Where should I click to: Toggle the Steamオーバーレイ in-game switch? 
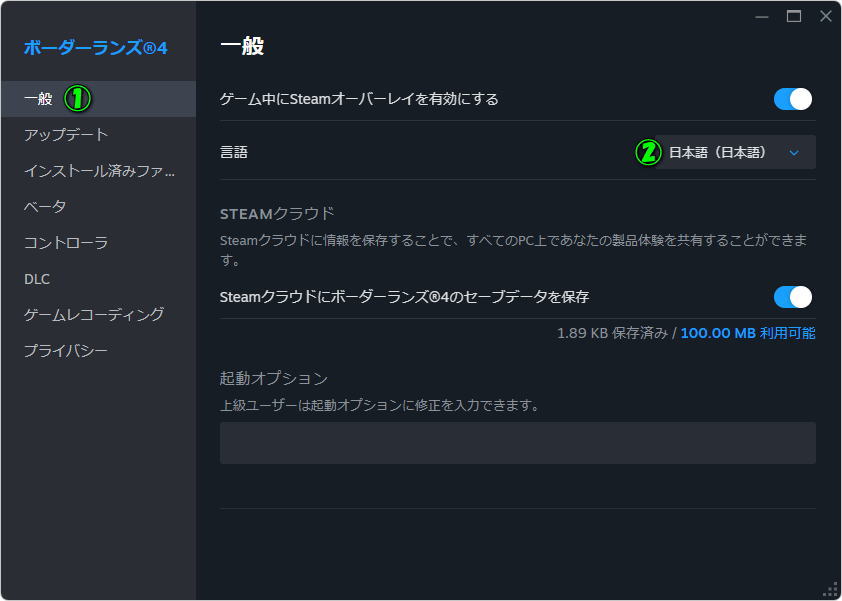(793, 99)
